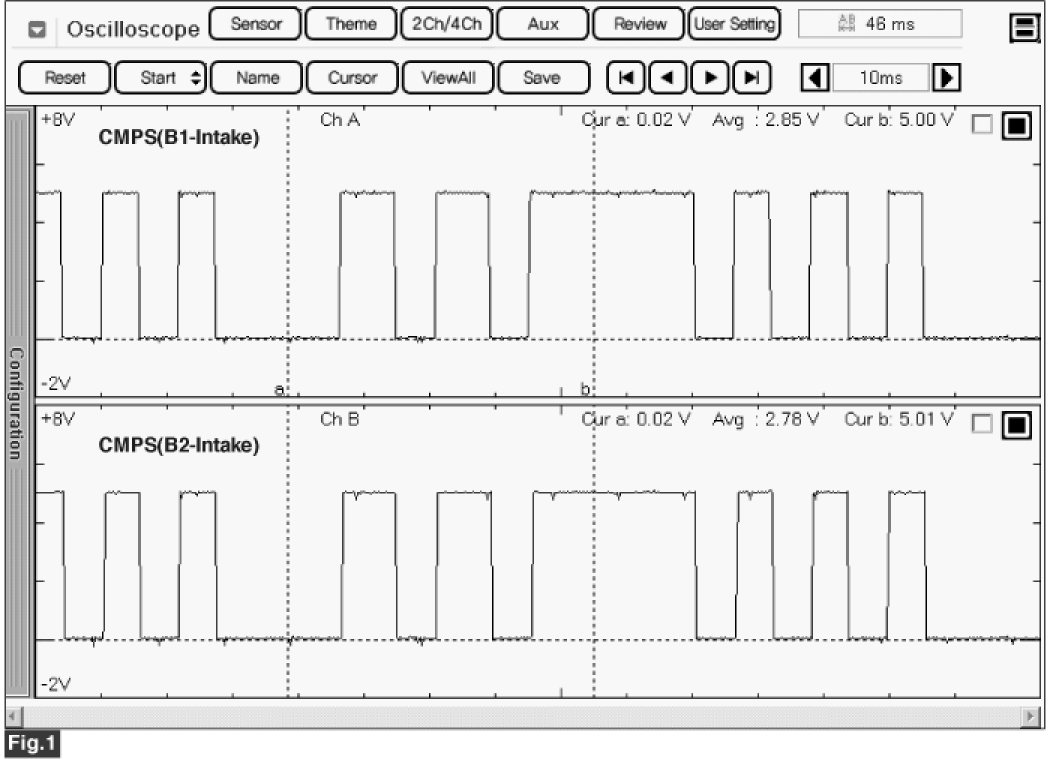Step back one waveform frame
Viewport: 1050px width, 759px height.
pos(668,77)
